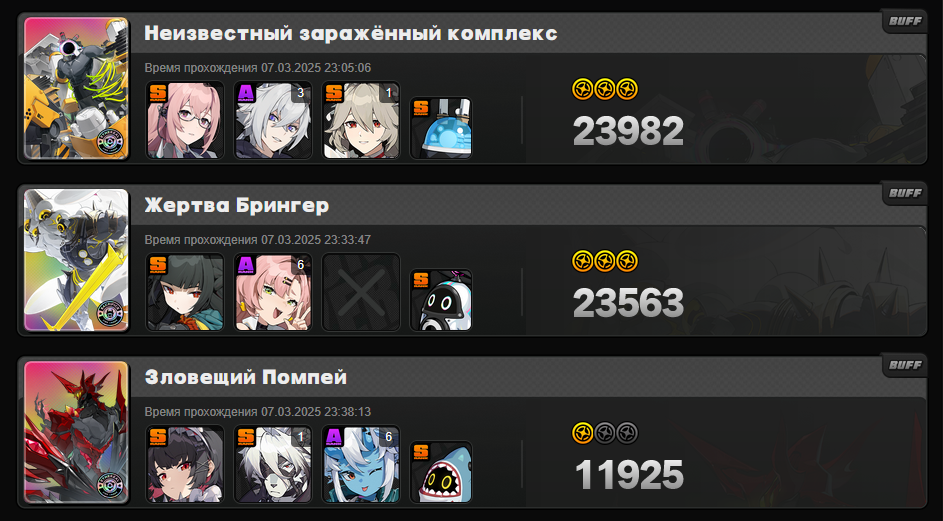The image size is (943, 521).
Task: Click the BUFF tag on Неизвестный заражённый комплекс
Action: 905,21
